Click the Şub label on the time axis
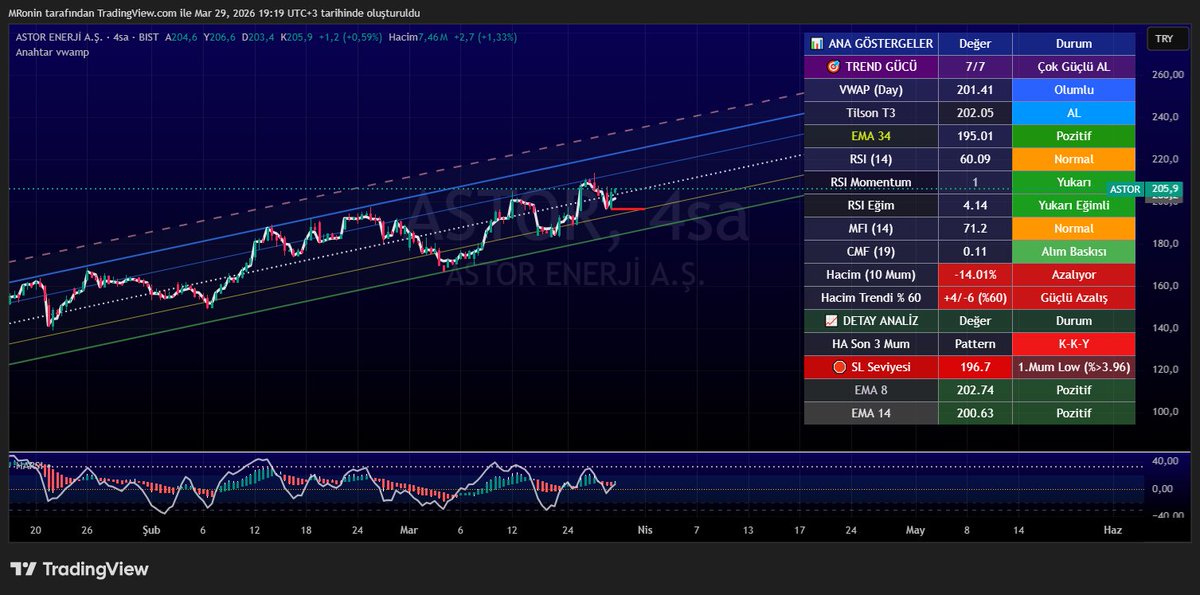1200x595 pixels. 151,531
